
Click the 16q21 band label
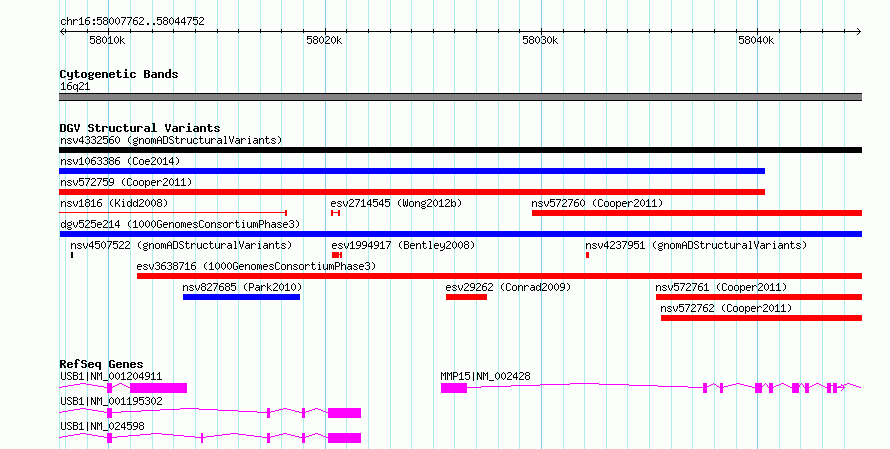pyautogui.click(x=75, y=86)
